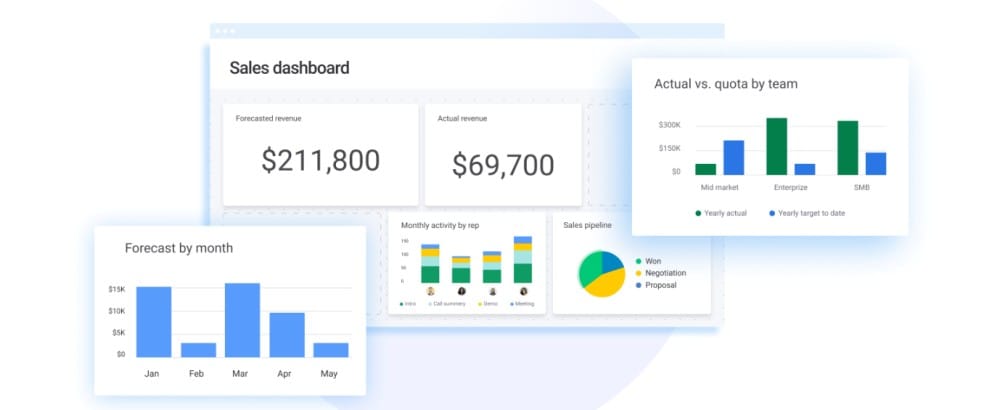Click the blue Mid market target bar
1000x410 pixels.
733,157
